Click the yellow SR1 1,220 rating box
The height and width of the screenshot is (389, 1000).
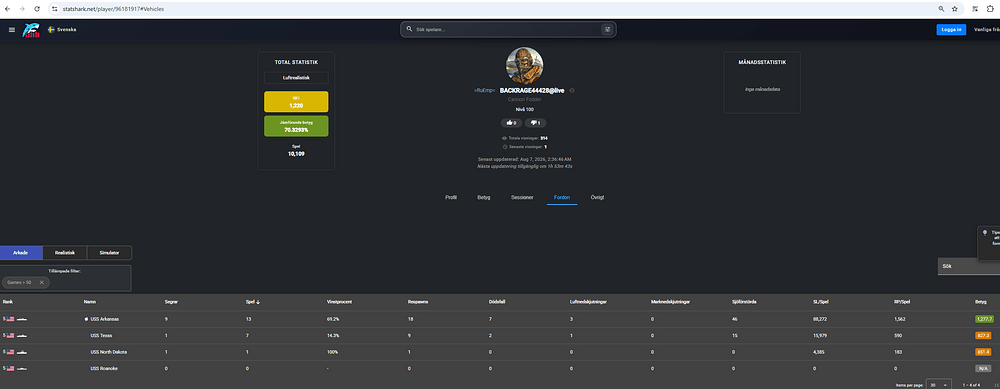pyautogui.click(x=296, y=102)
